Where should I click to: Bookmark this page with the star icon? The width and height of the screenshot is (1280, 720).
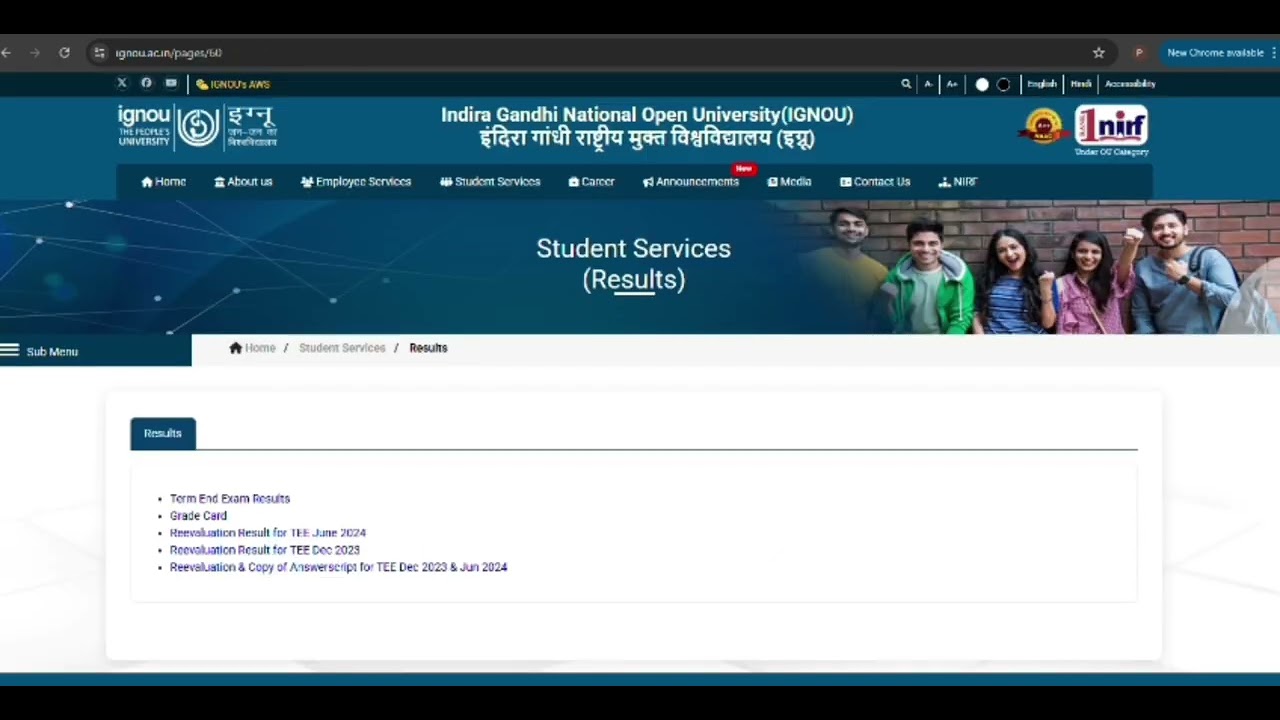[1099, 53]
